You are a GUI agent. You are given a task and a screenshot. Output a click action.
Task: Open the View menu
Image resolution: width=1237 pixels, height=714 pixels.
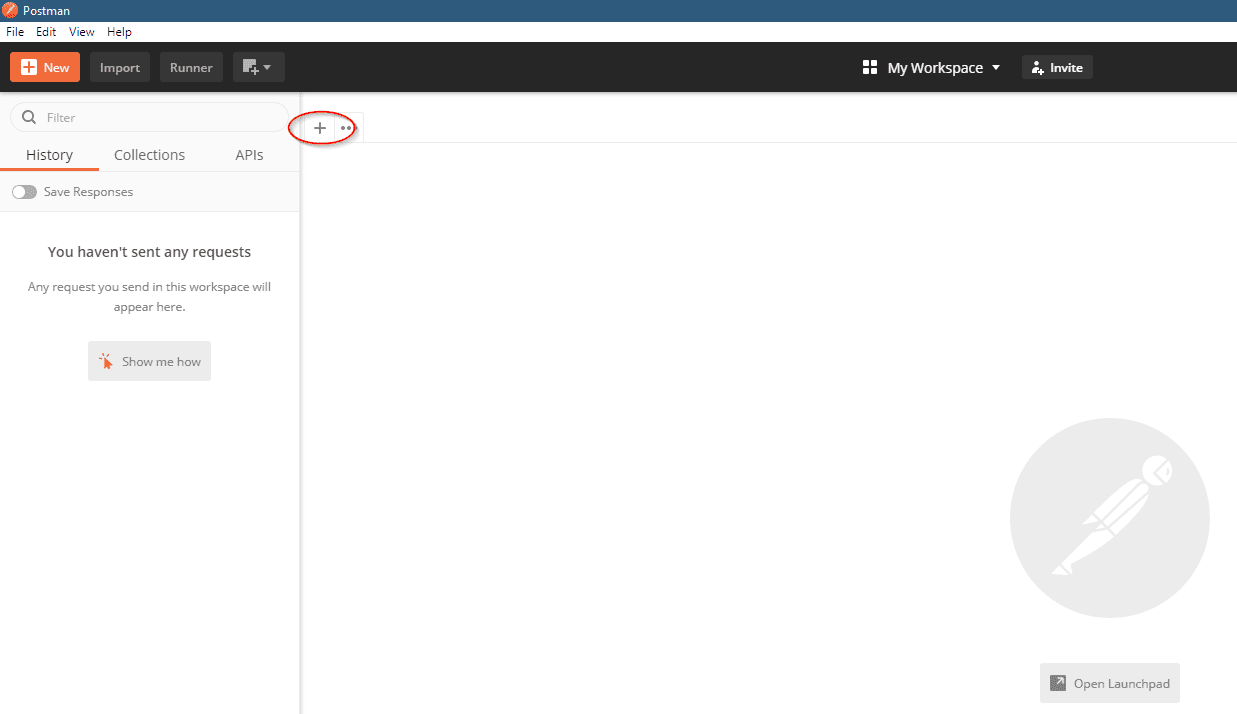pos(82,32)
